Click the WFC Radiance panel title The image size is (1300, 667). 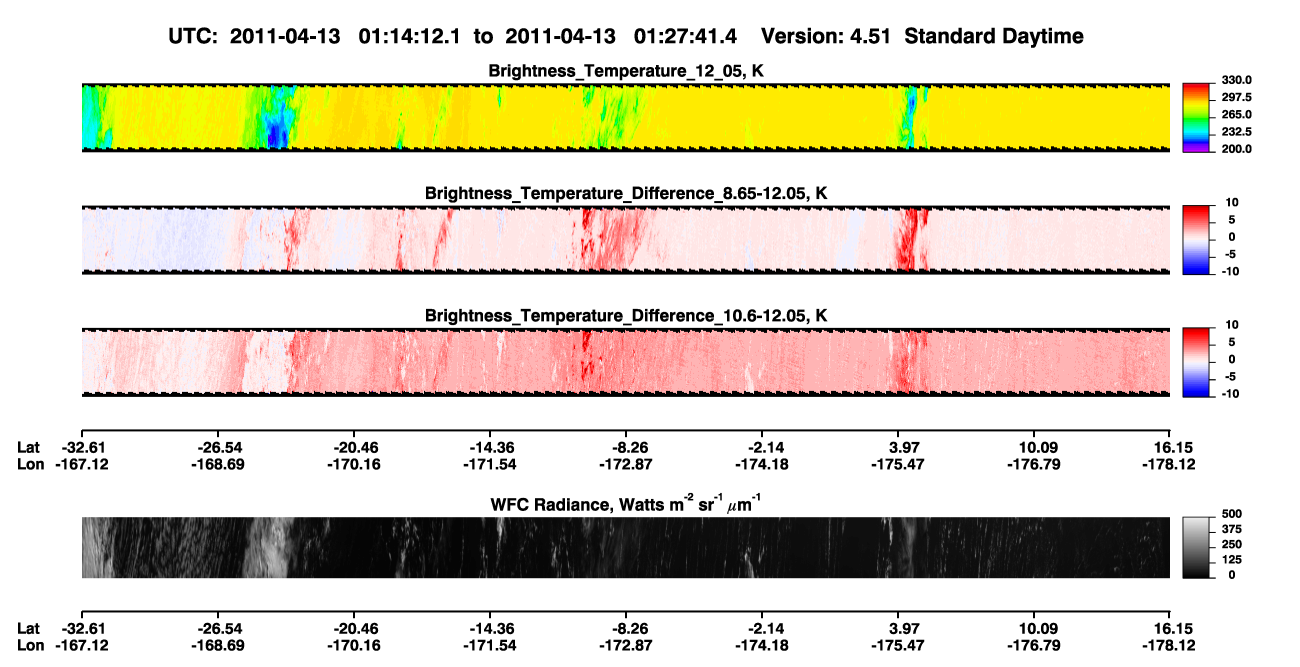[626, 505]
